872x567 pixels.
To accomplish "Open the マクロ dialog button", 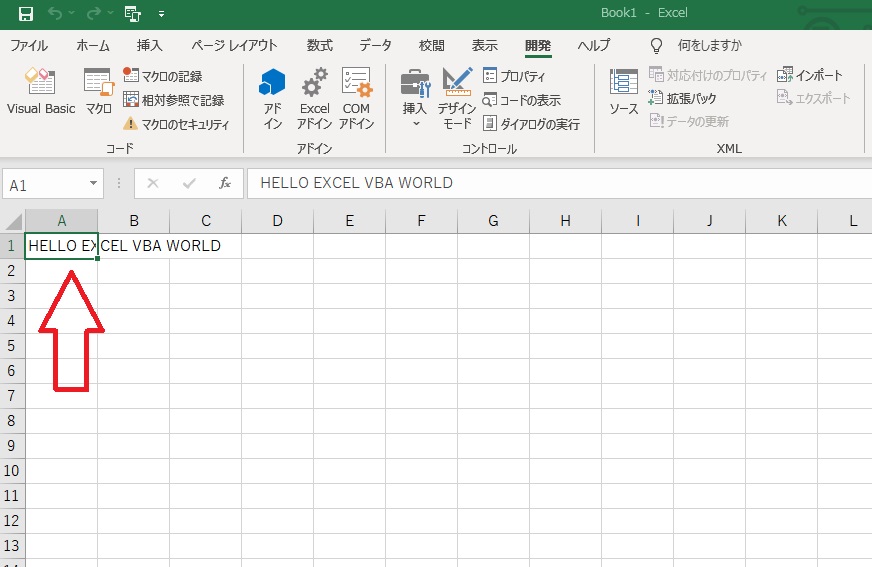I will pyautogui.click(x=98, y=91).
